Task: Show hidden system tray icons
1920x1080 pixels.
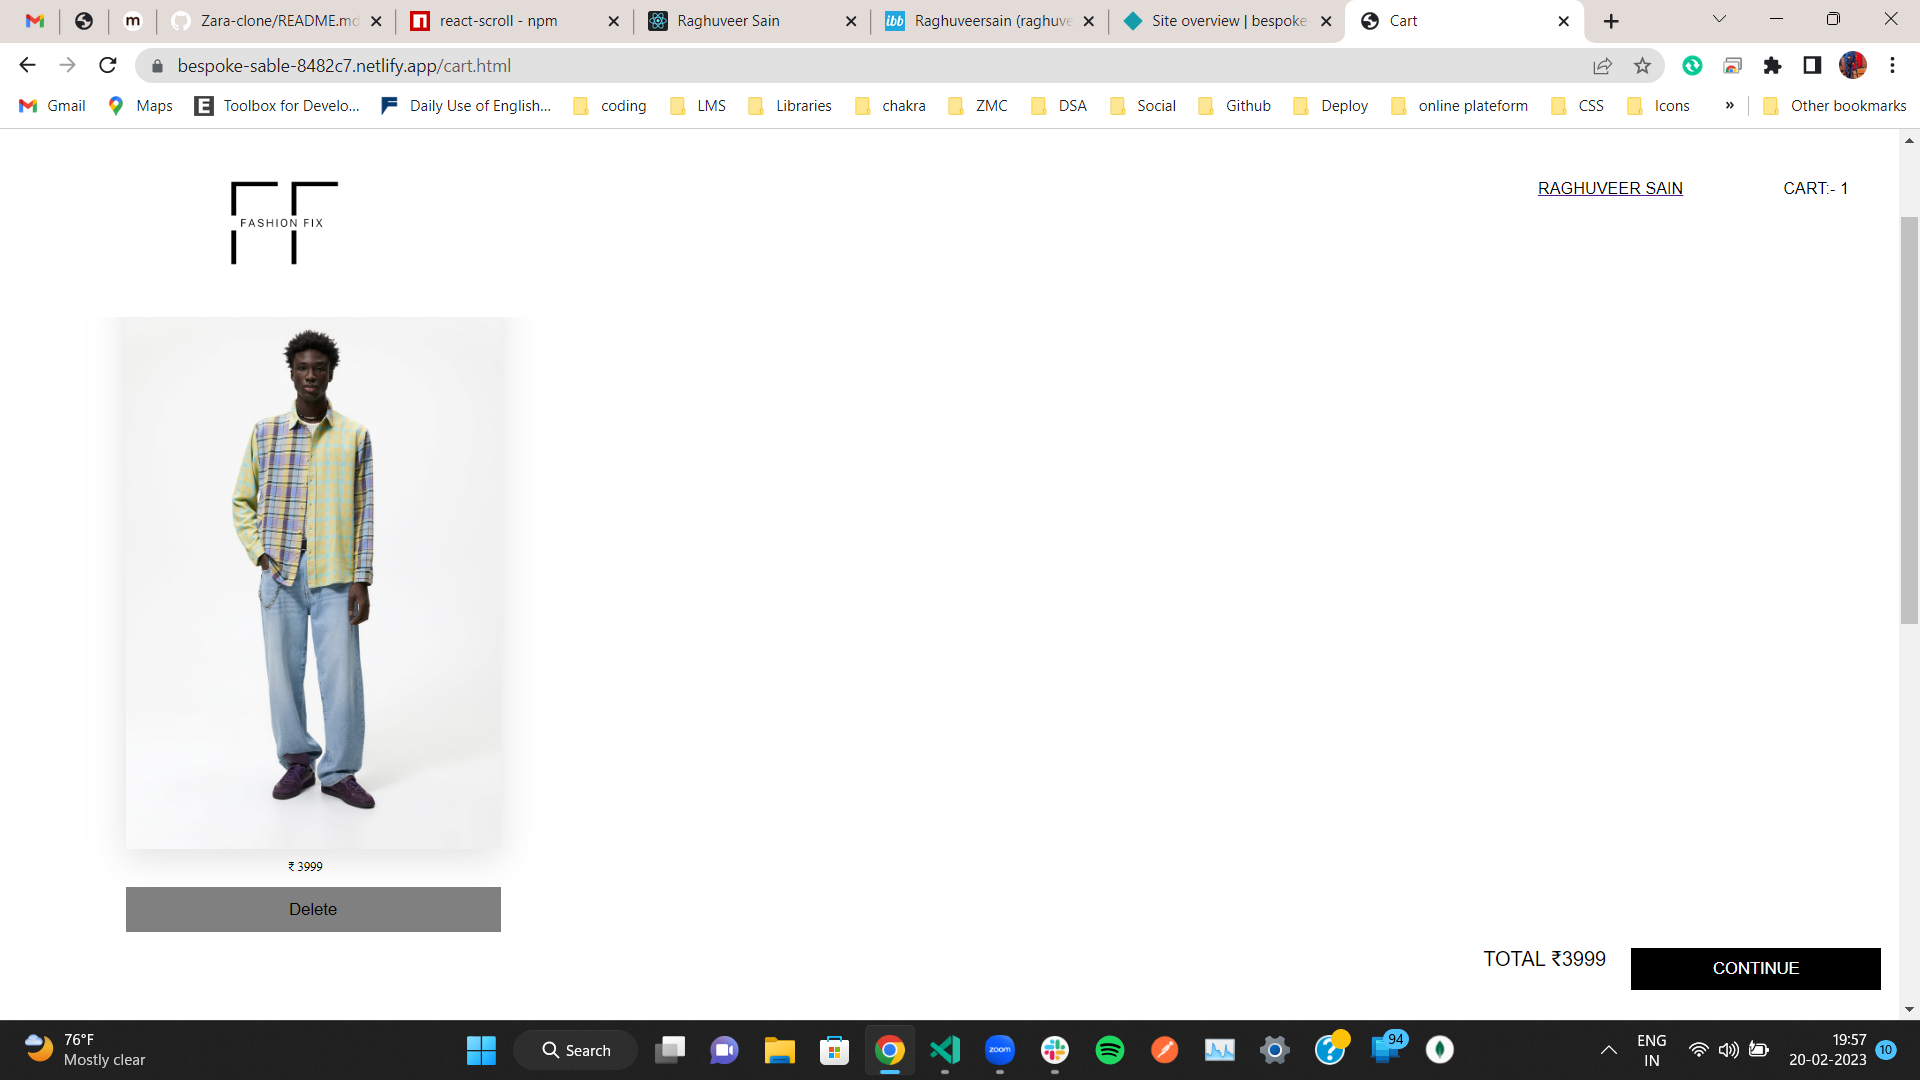Action: pos(1608,1050)
